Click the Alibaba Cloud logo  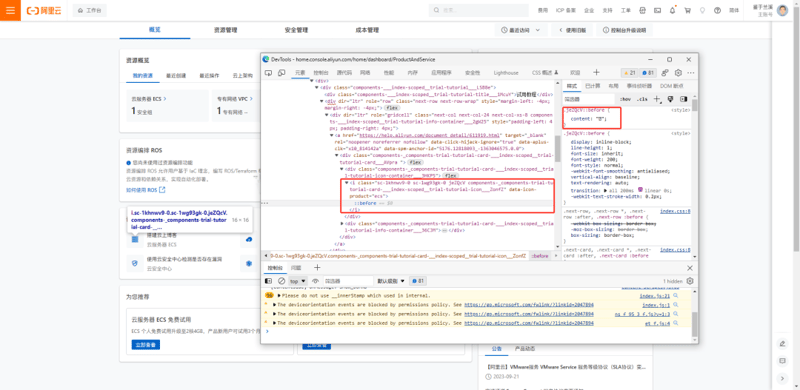pos(44,10)
